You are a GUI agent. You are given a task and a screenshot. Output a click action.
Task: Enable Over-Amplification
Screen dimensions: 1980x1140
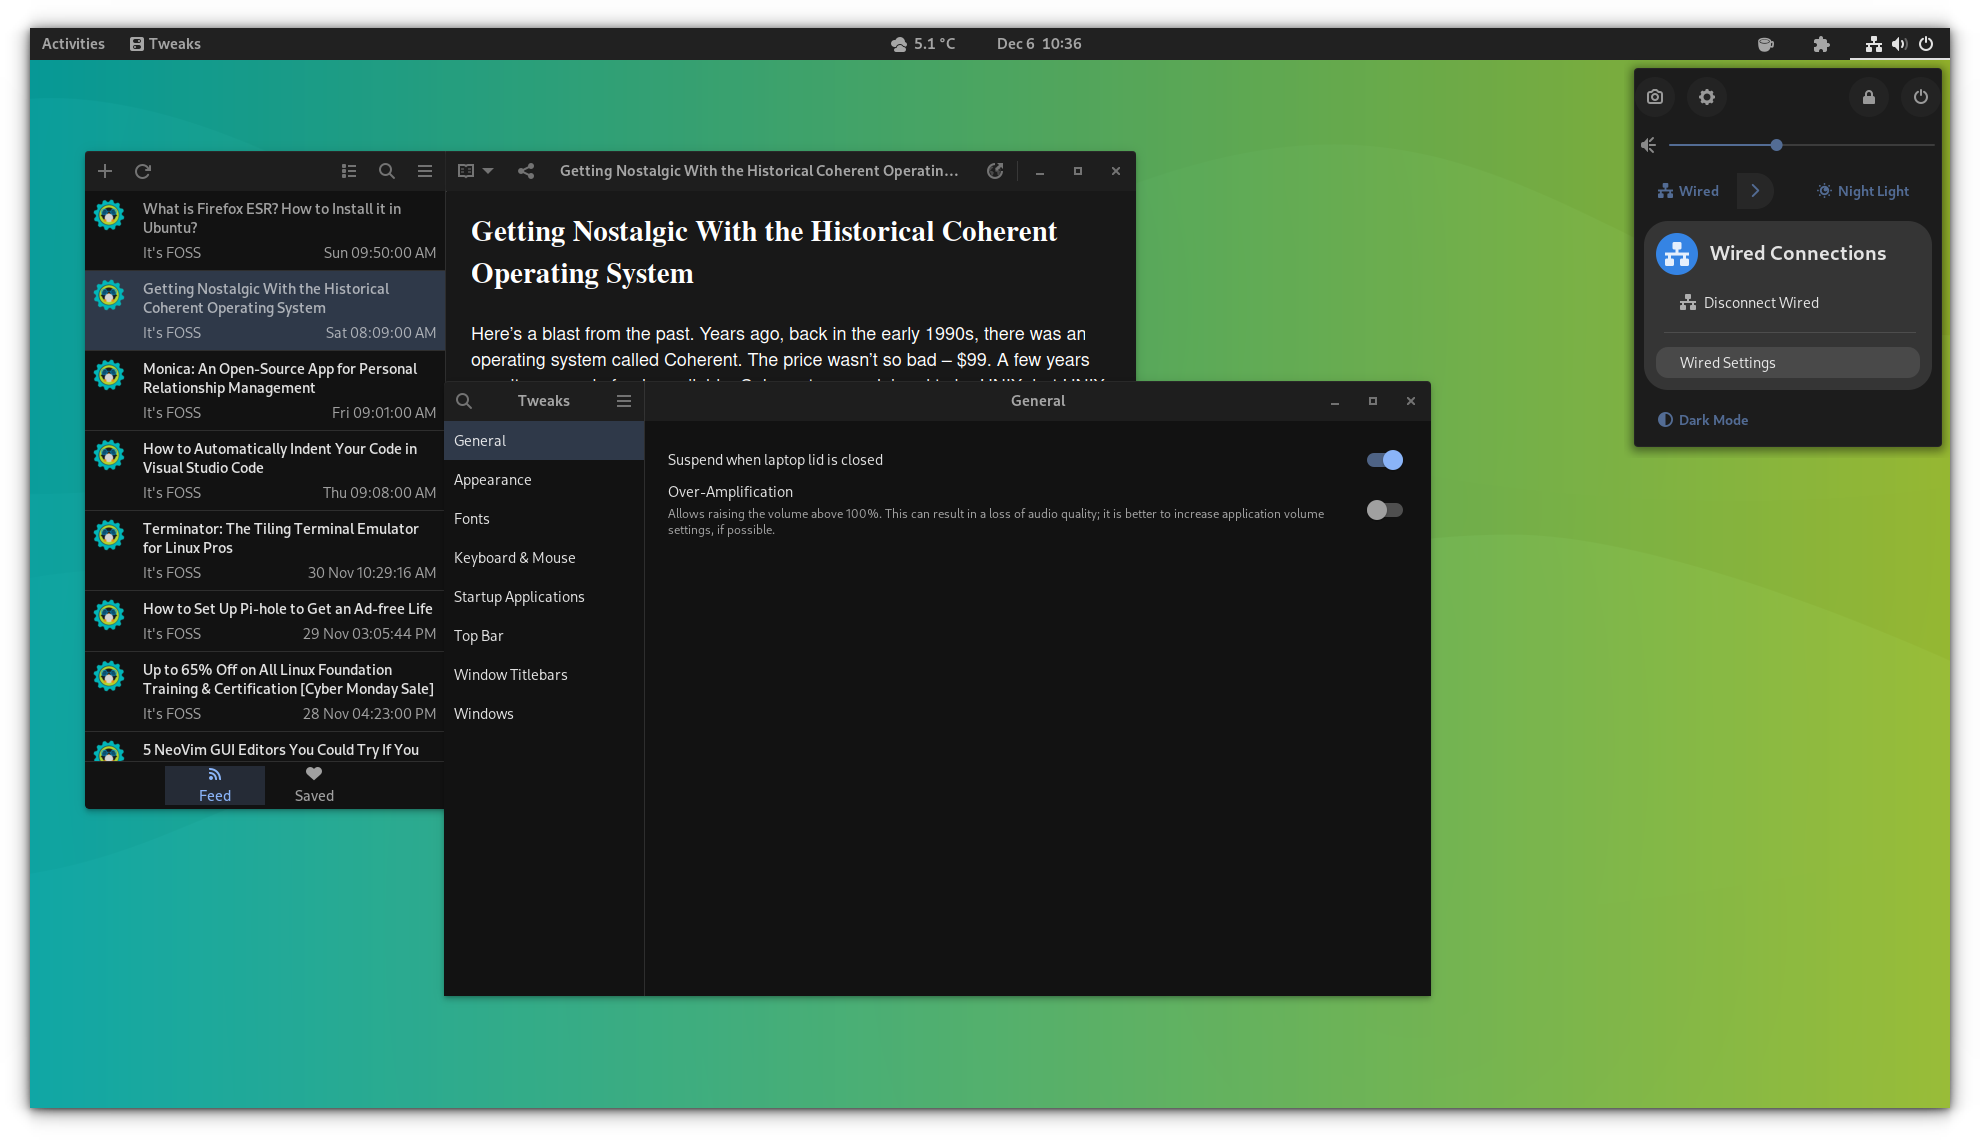pos(1384,510)
